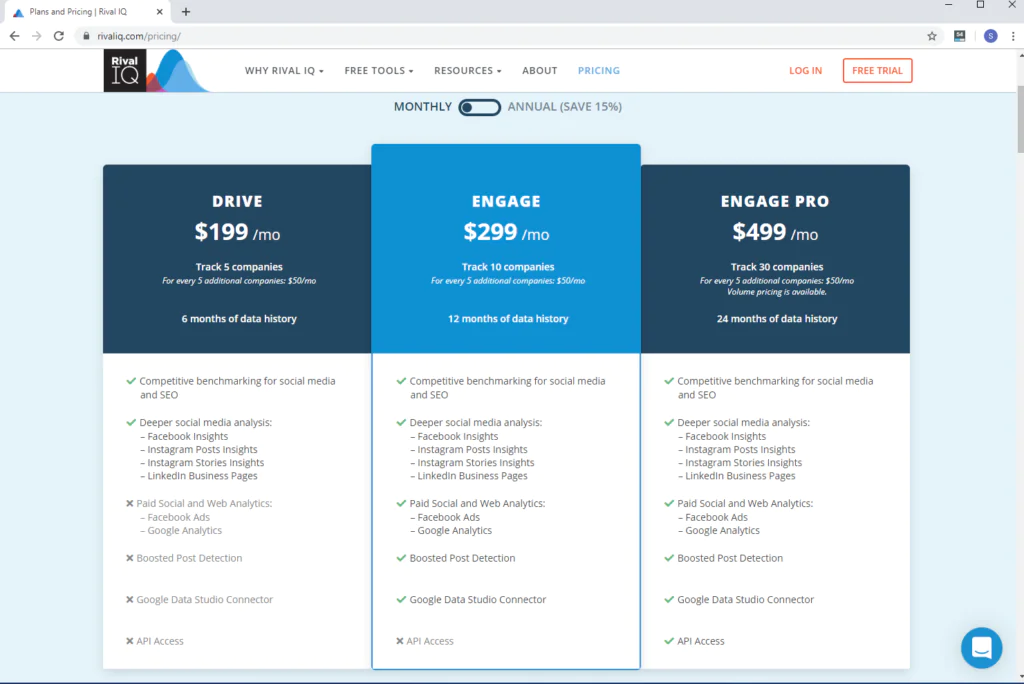Expand the Free Tools dropdown menu
1024x684 pixels.
(x=379, y=71)
